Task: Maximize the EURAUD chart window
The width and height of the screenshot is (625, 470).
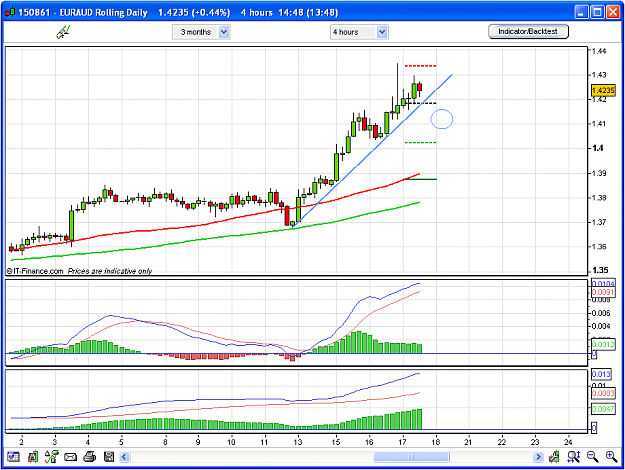Action: tap(597, 12)
